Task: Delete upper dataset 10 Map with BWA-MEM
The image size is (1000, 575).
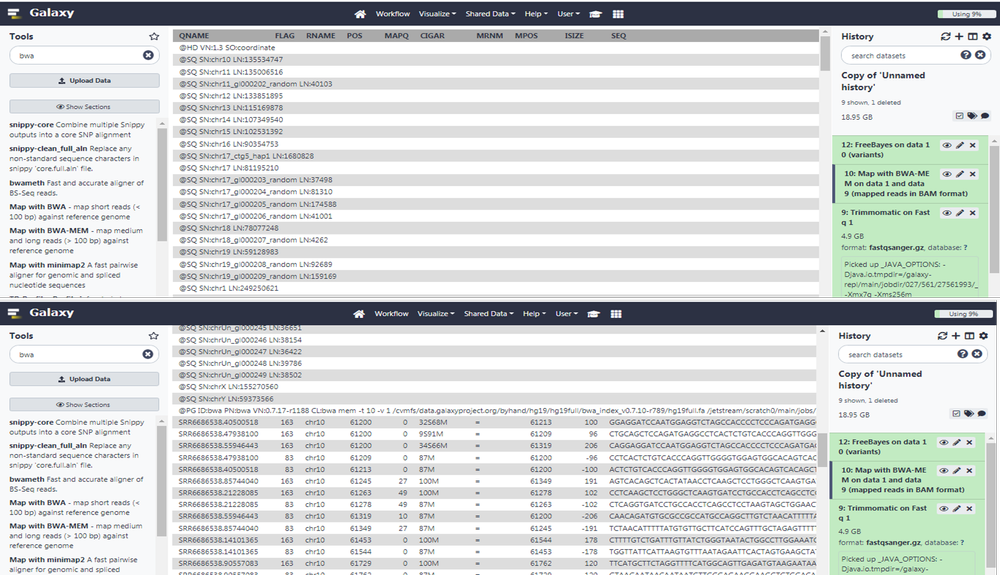Action: [973, 174]
